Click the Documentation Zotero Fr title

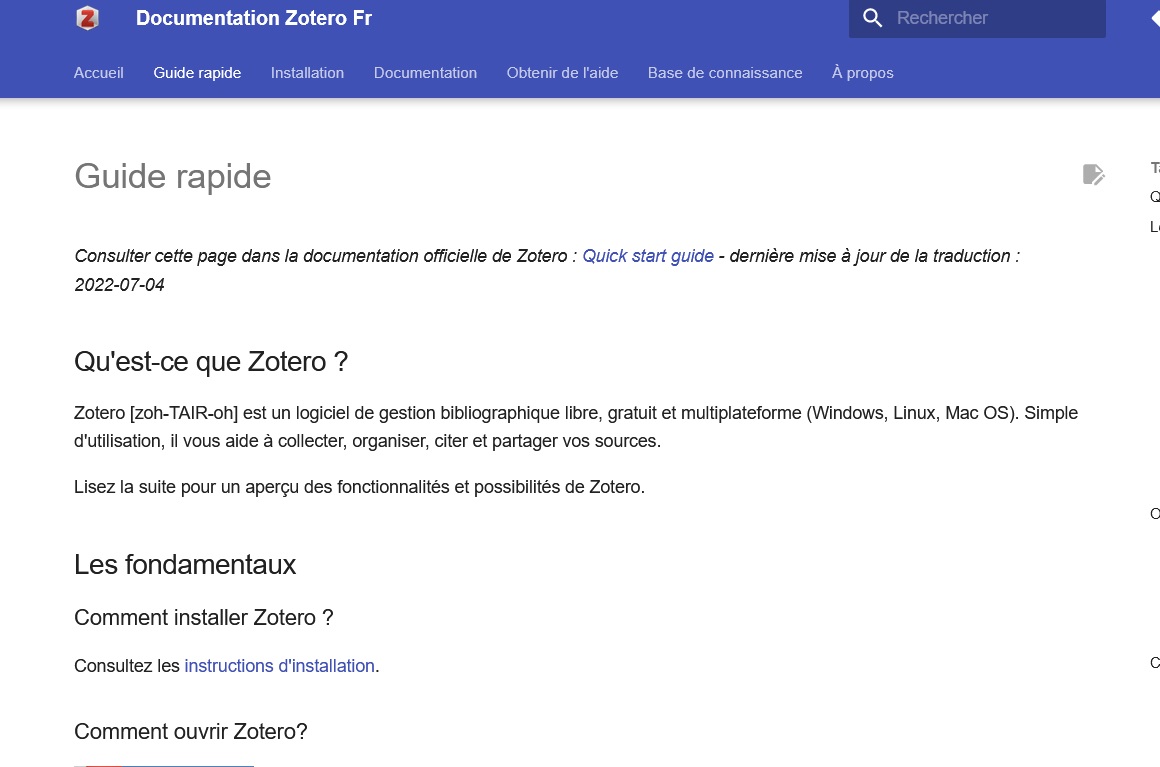pos(254,18)
